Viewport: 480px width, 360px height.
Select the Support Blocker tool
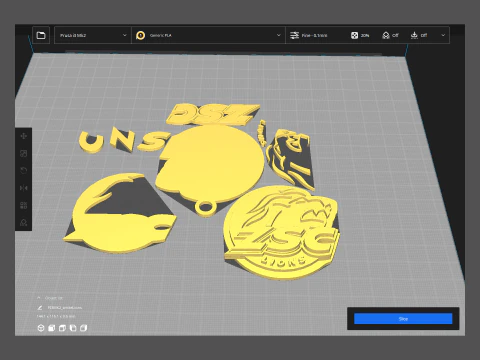[24, 223]
